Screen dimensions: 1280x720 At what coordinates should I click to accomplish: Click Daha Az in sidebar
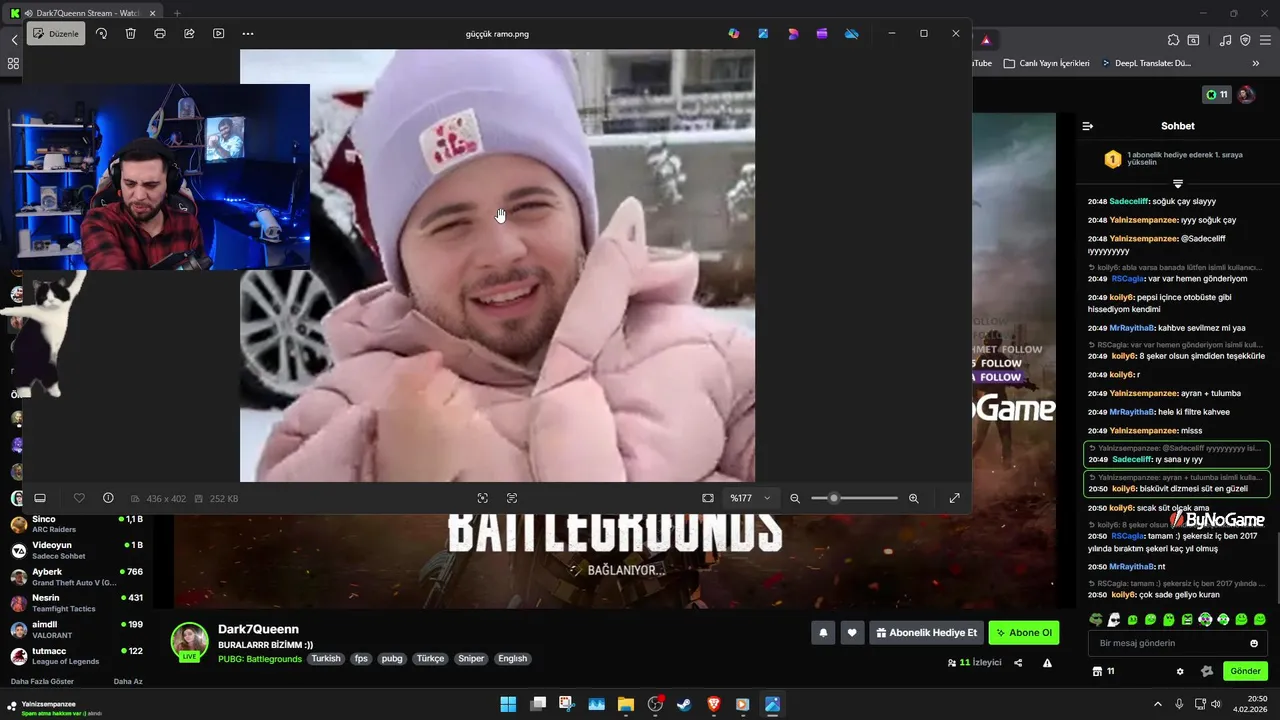click(128, 681)
